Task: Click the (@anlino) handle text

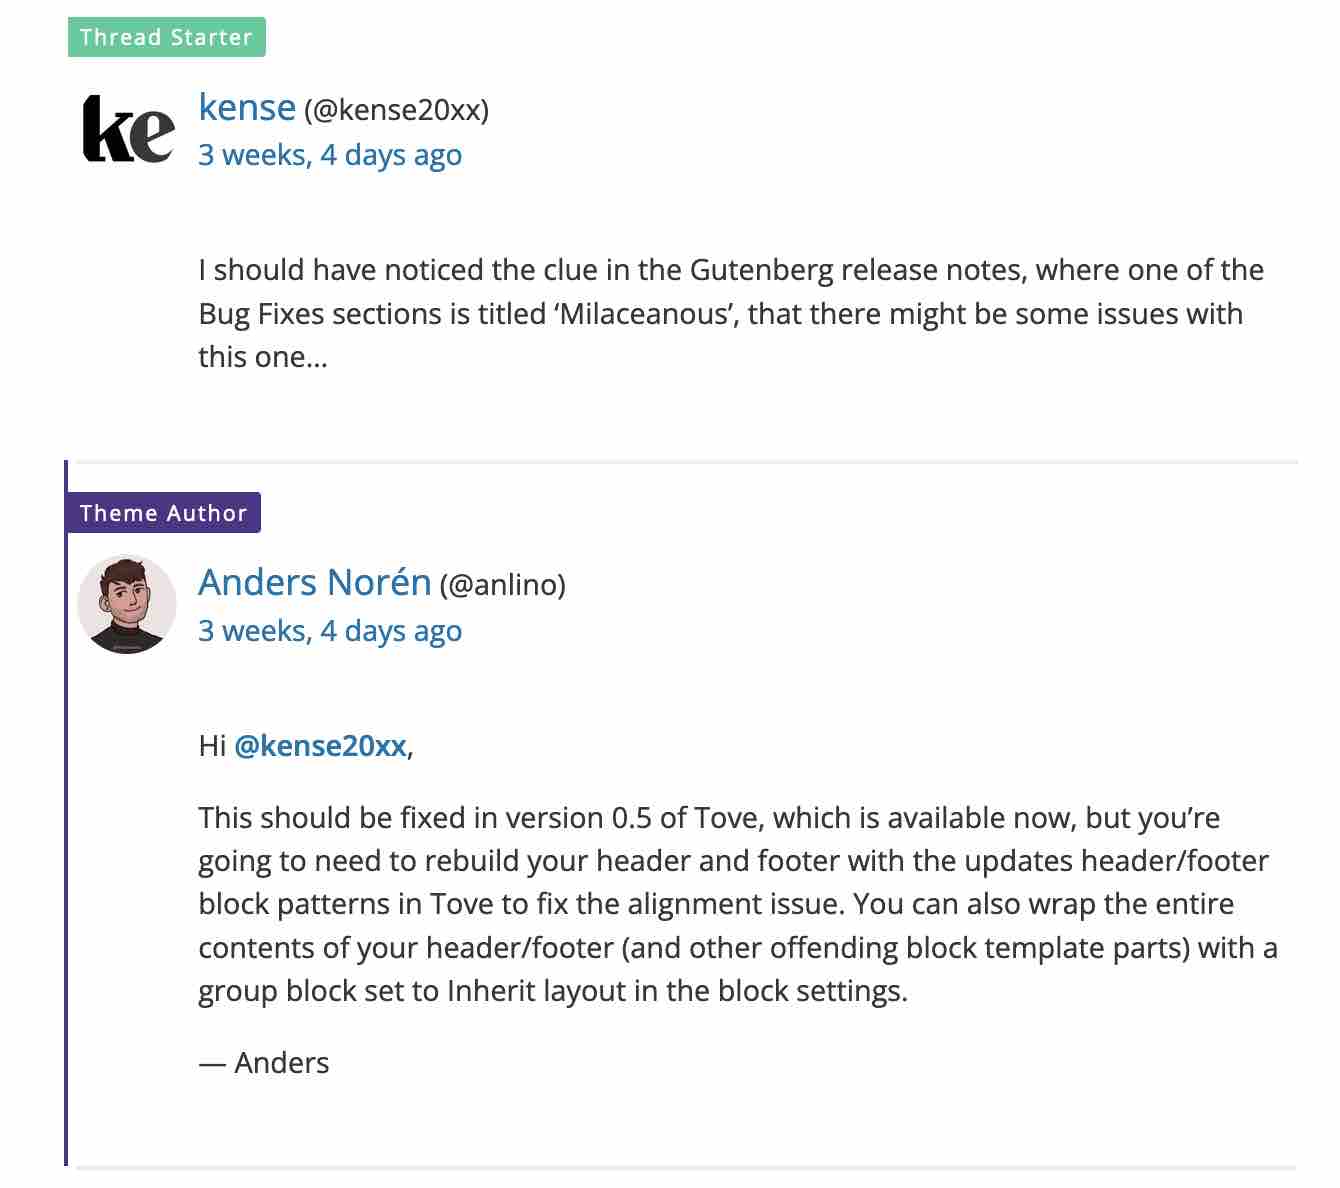Action: point(503,585)
